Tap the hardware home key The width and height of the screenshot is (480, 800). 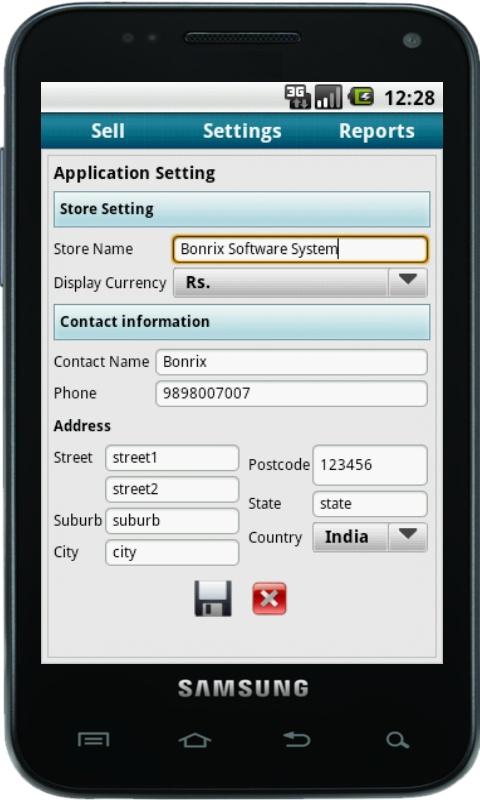click(194, 740)
